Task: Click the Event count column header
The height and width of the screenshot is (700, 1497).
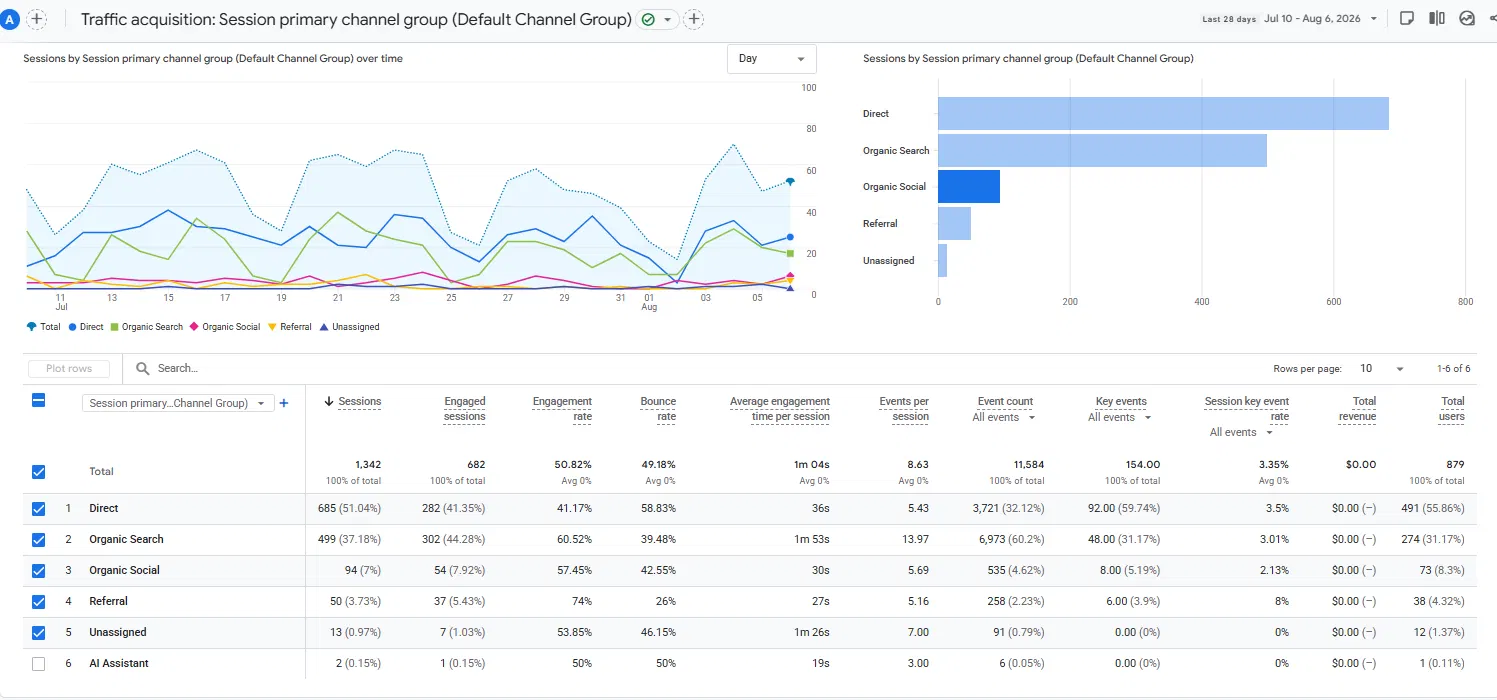Action: pos(1005,401)
